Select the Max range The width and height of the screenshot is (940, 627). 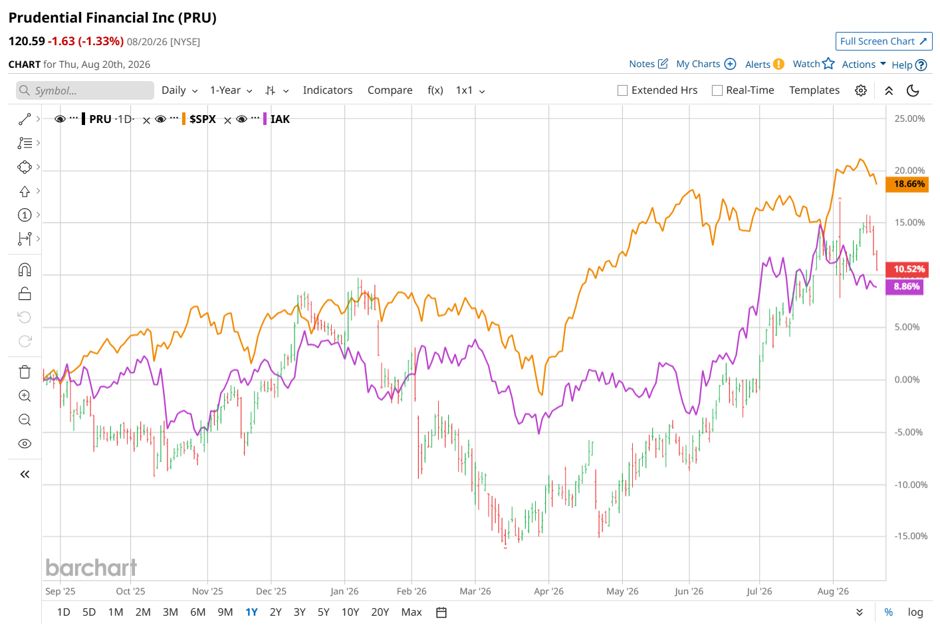[411, 613]
